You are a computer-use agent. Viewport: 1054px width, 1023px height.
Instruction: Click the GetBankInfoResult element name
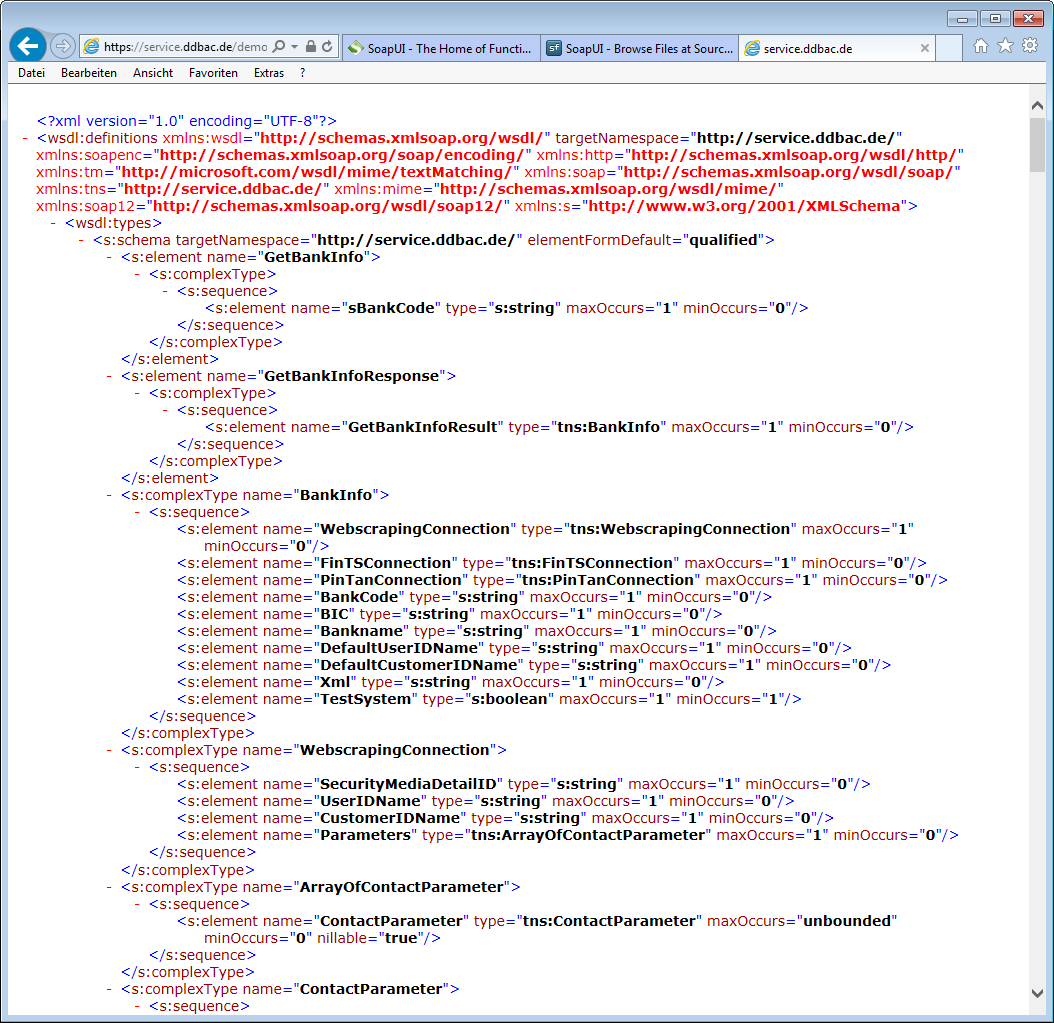coord(422,427)
